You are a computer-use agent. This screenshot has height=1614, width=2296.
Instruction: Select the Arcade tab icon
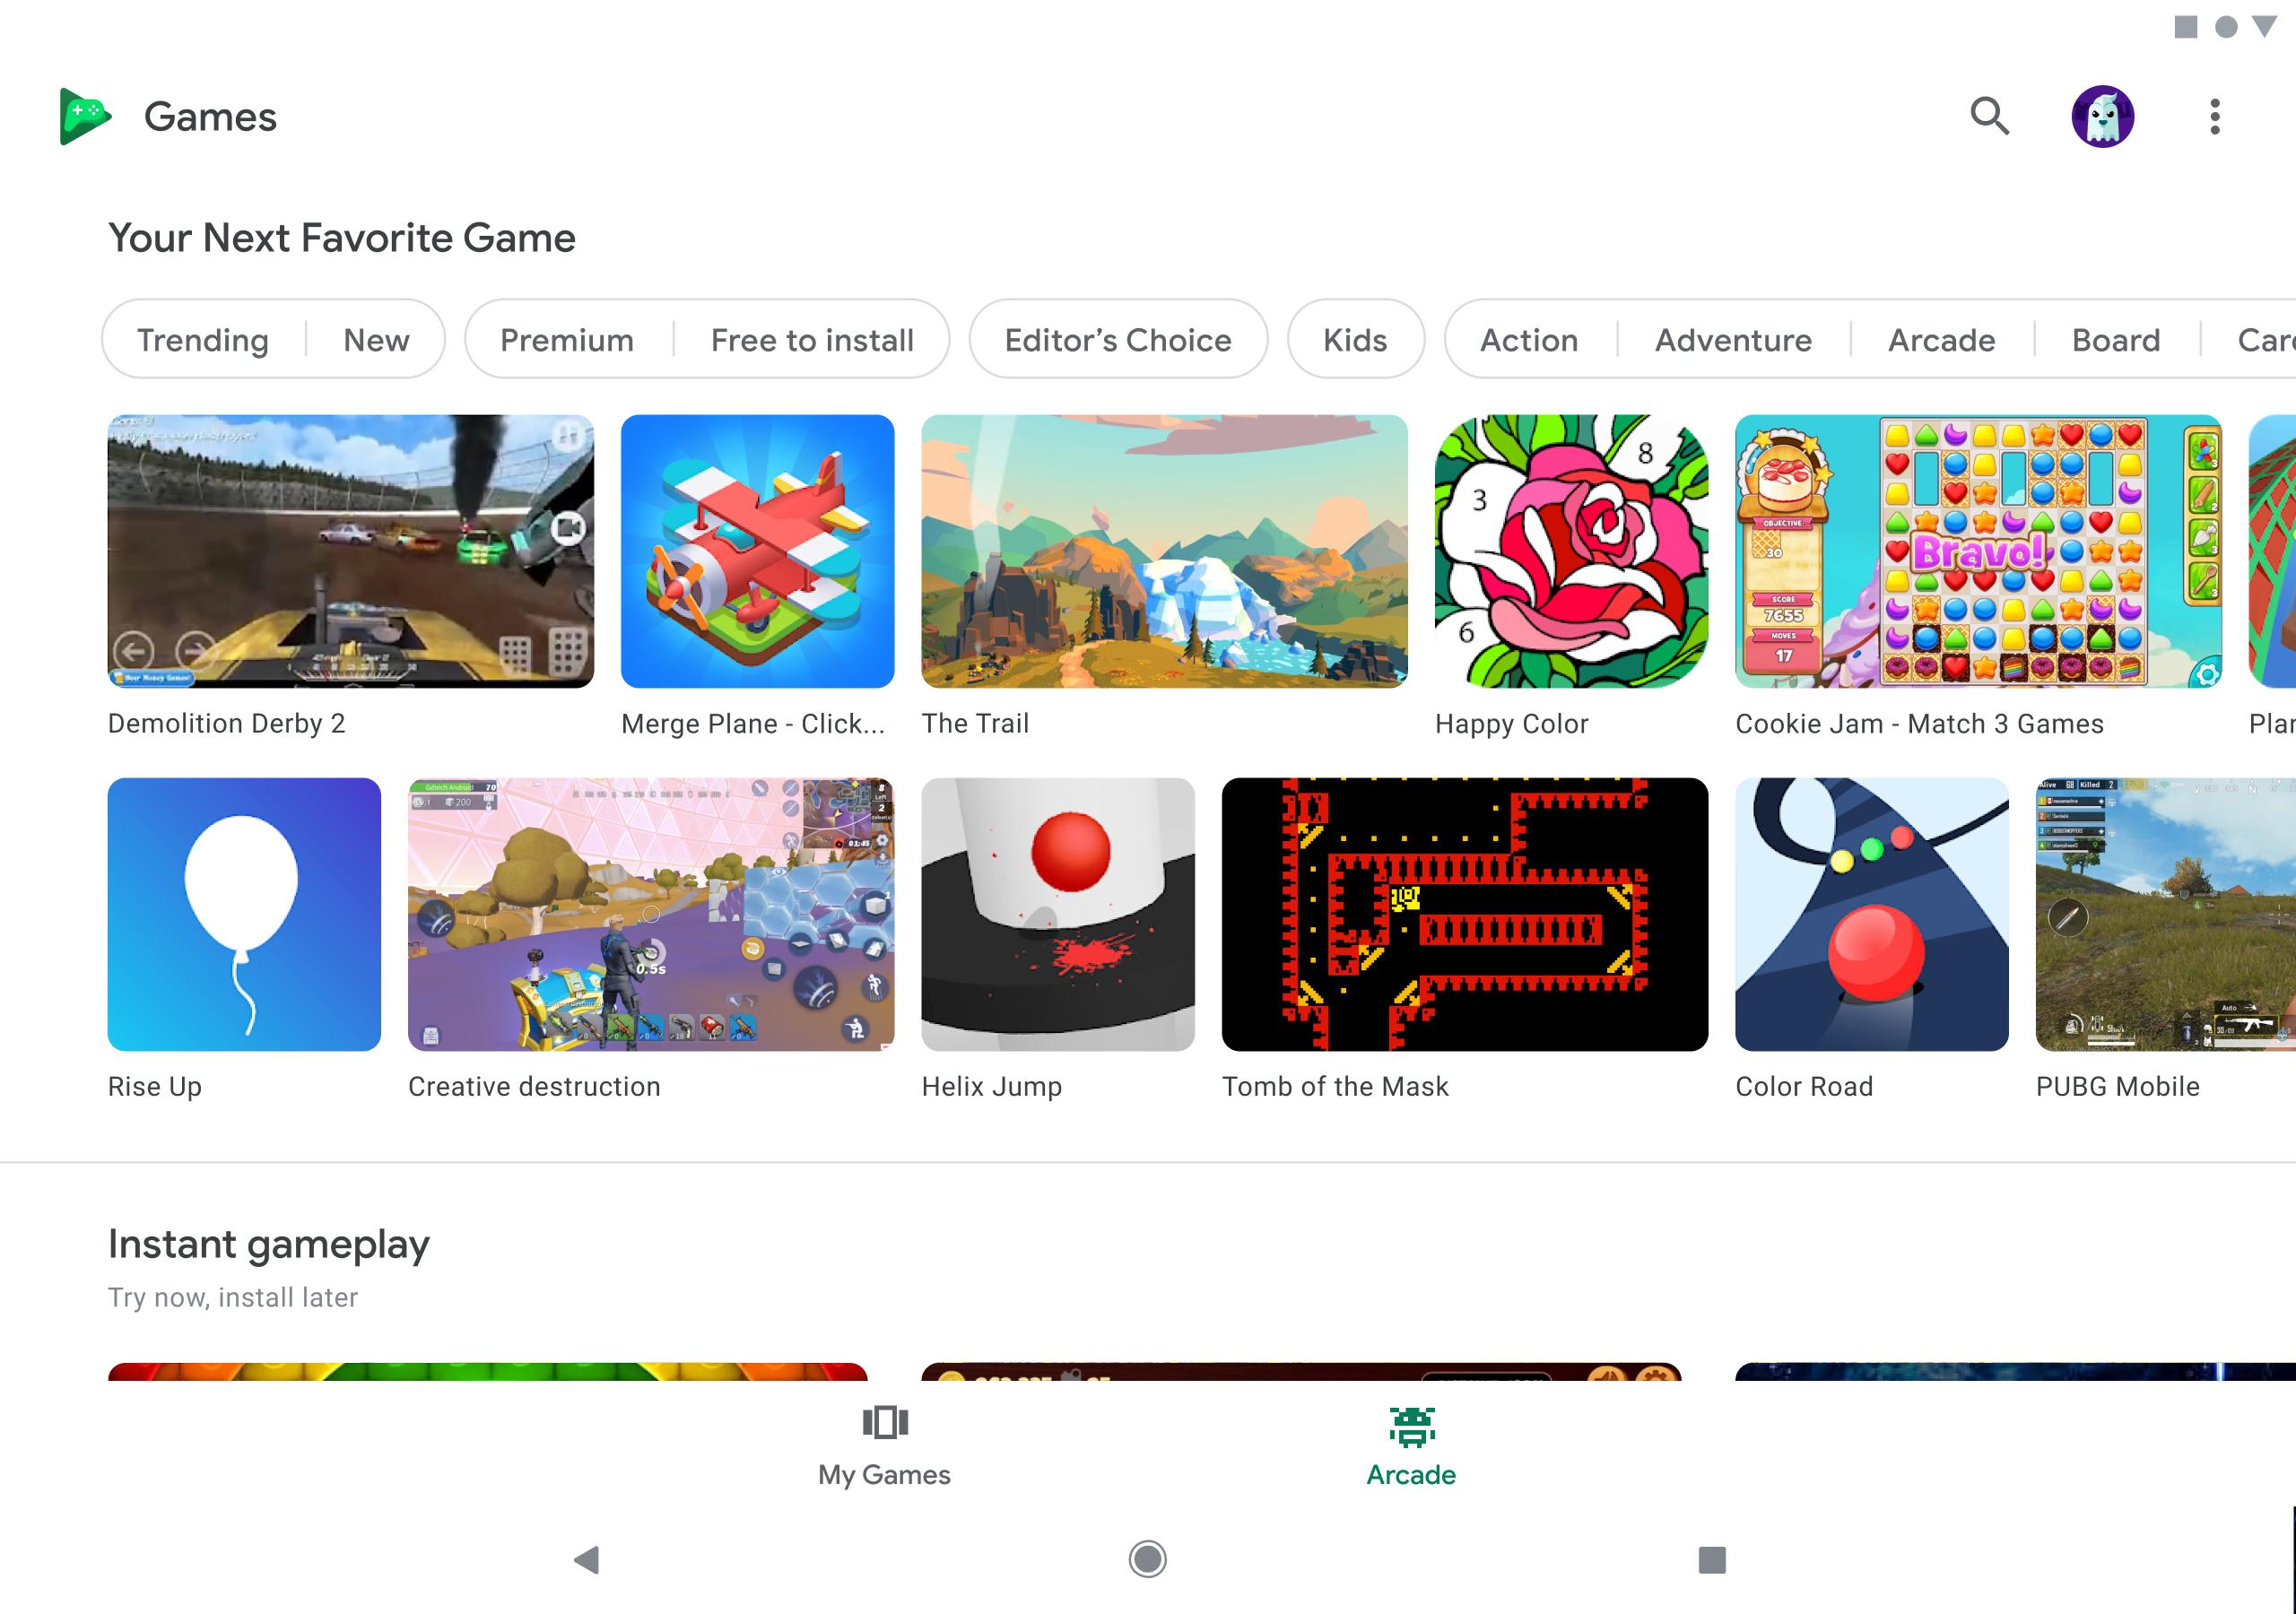pos(1412,1424)
